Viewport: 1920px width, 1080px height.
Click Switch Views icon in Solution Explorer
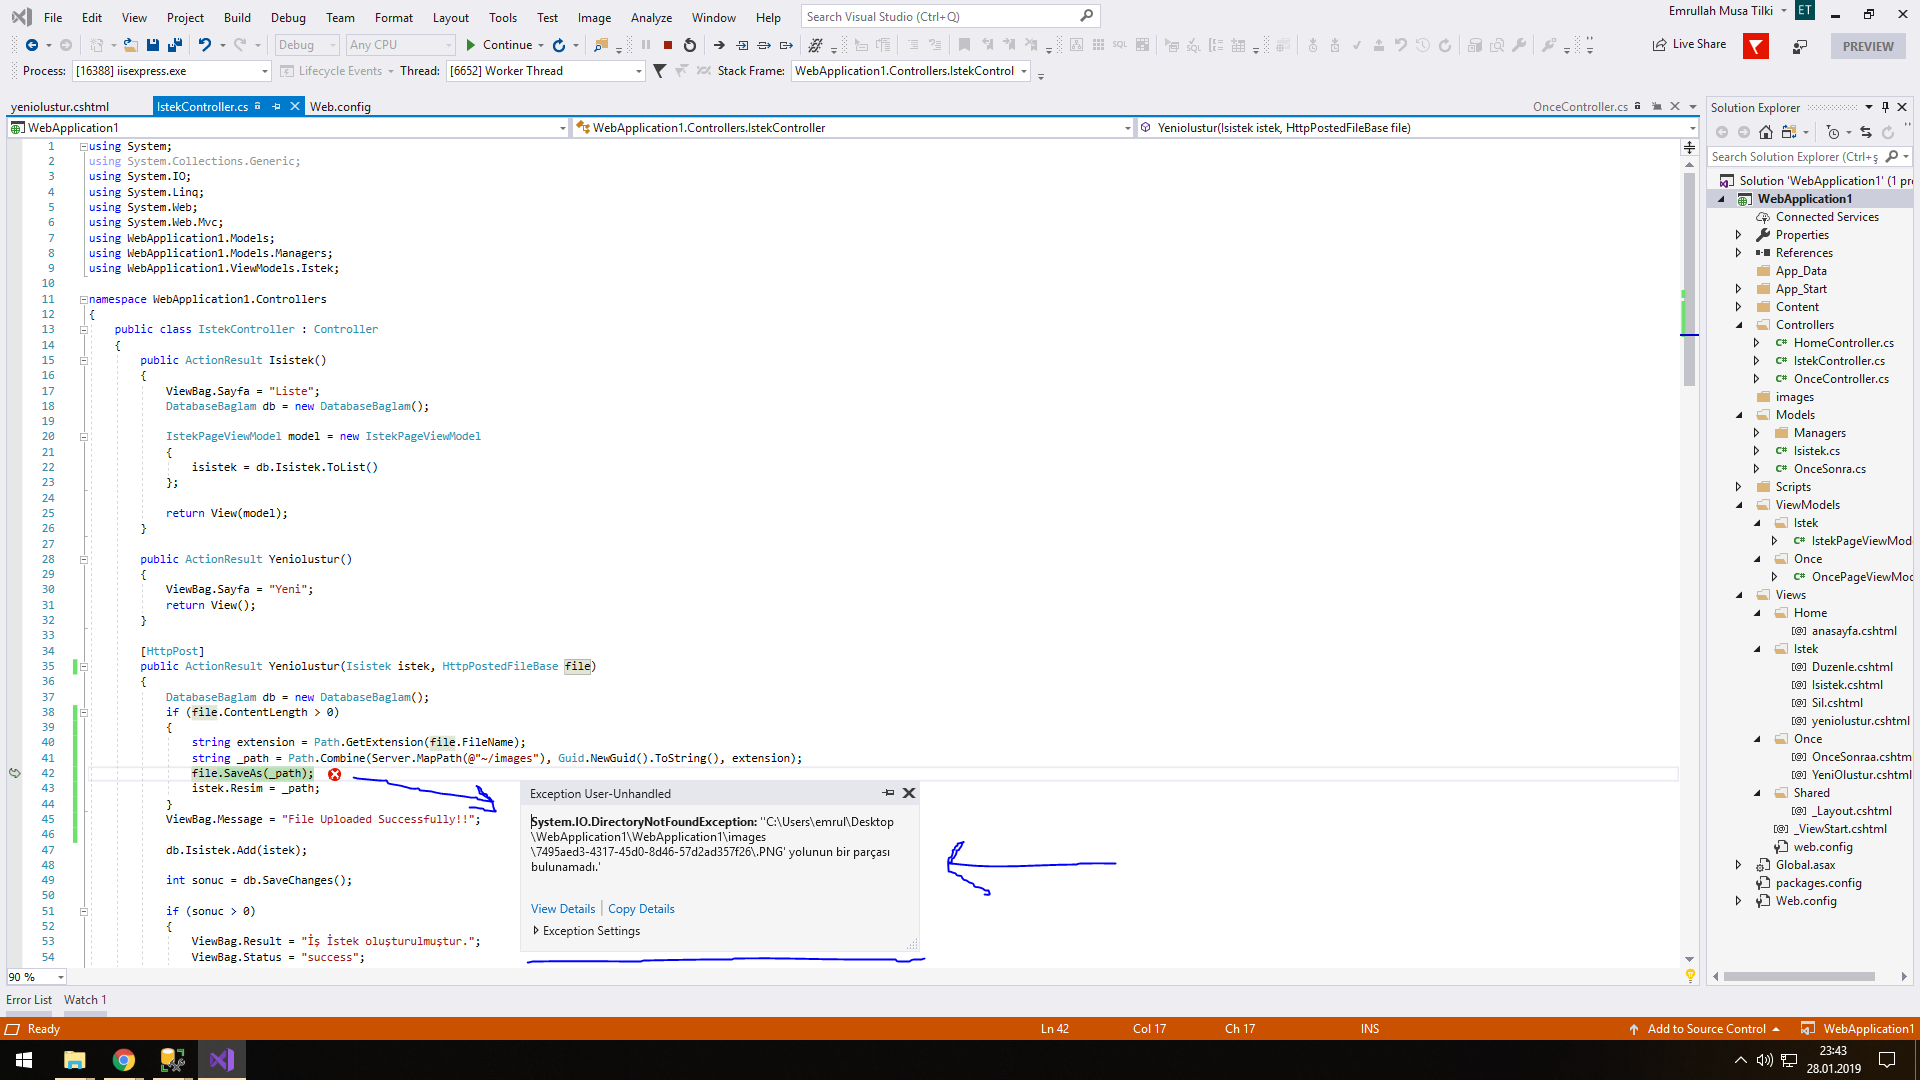tap(1788, 132)
